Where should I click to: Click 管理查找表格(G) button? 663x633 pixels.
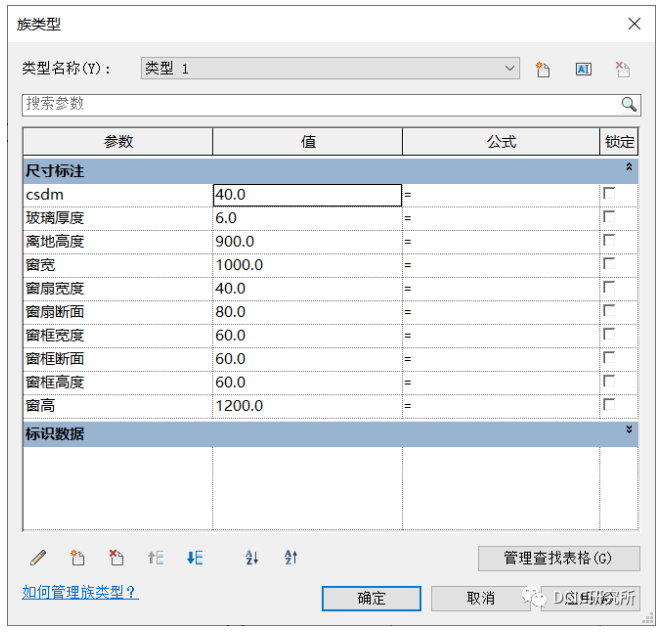pyautogui.click(x=559, y=558)
